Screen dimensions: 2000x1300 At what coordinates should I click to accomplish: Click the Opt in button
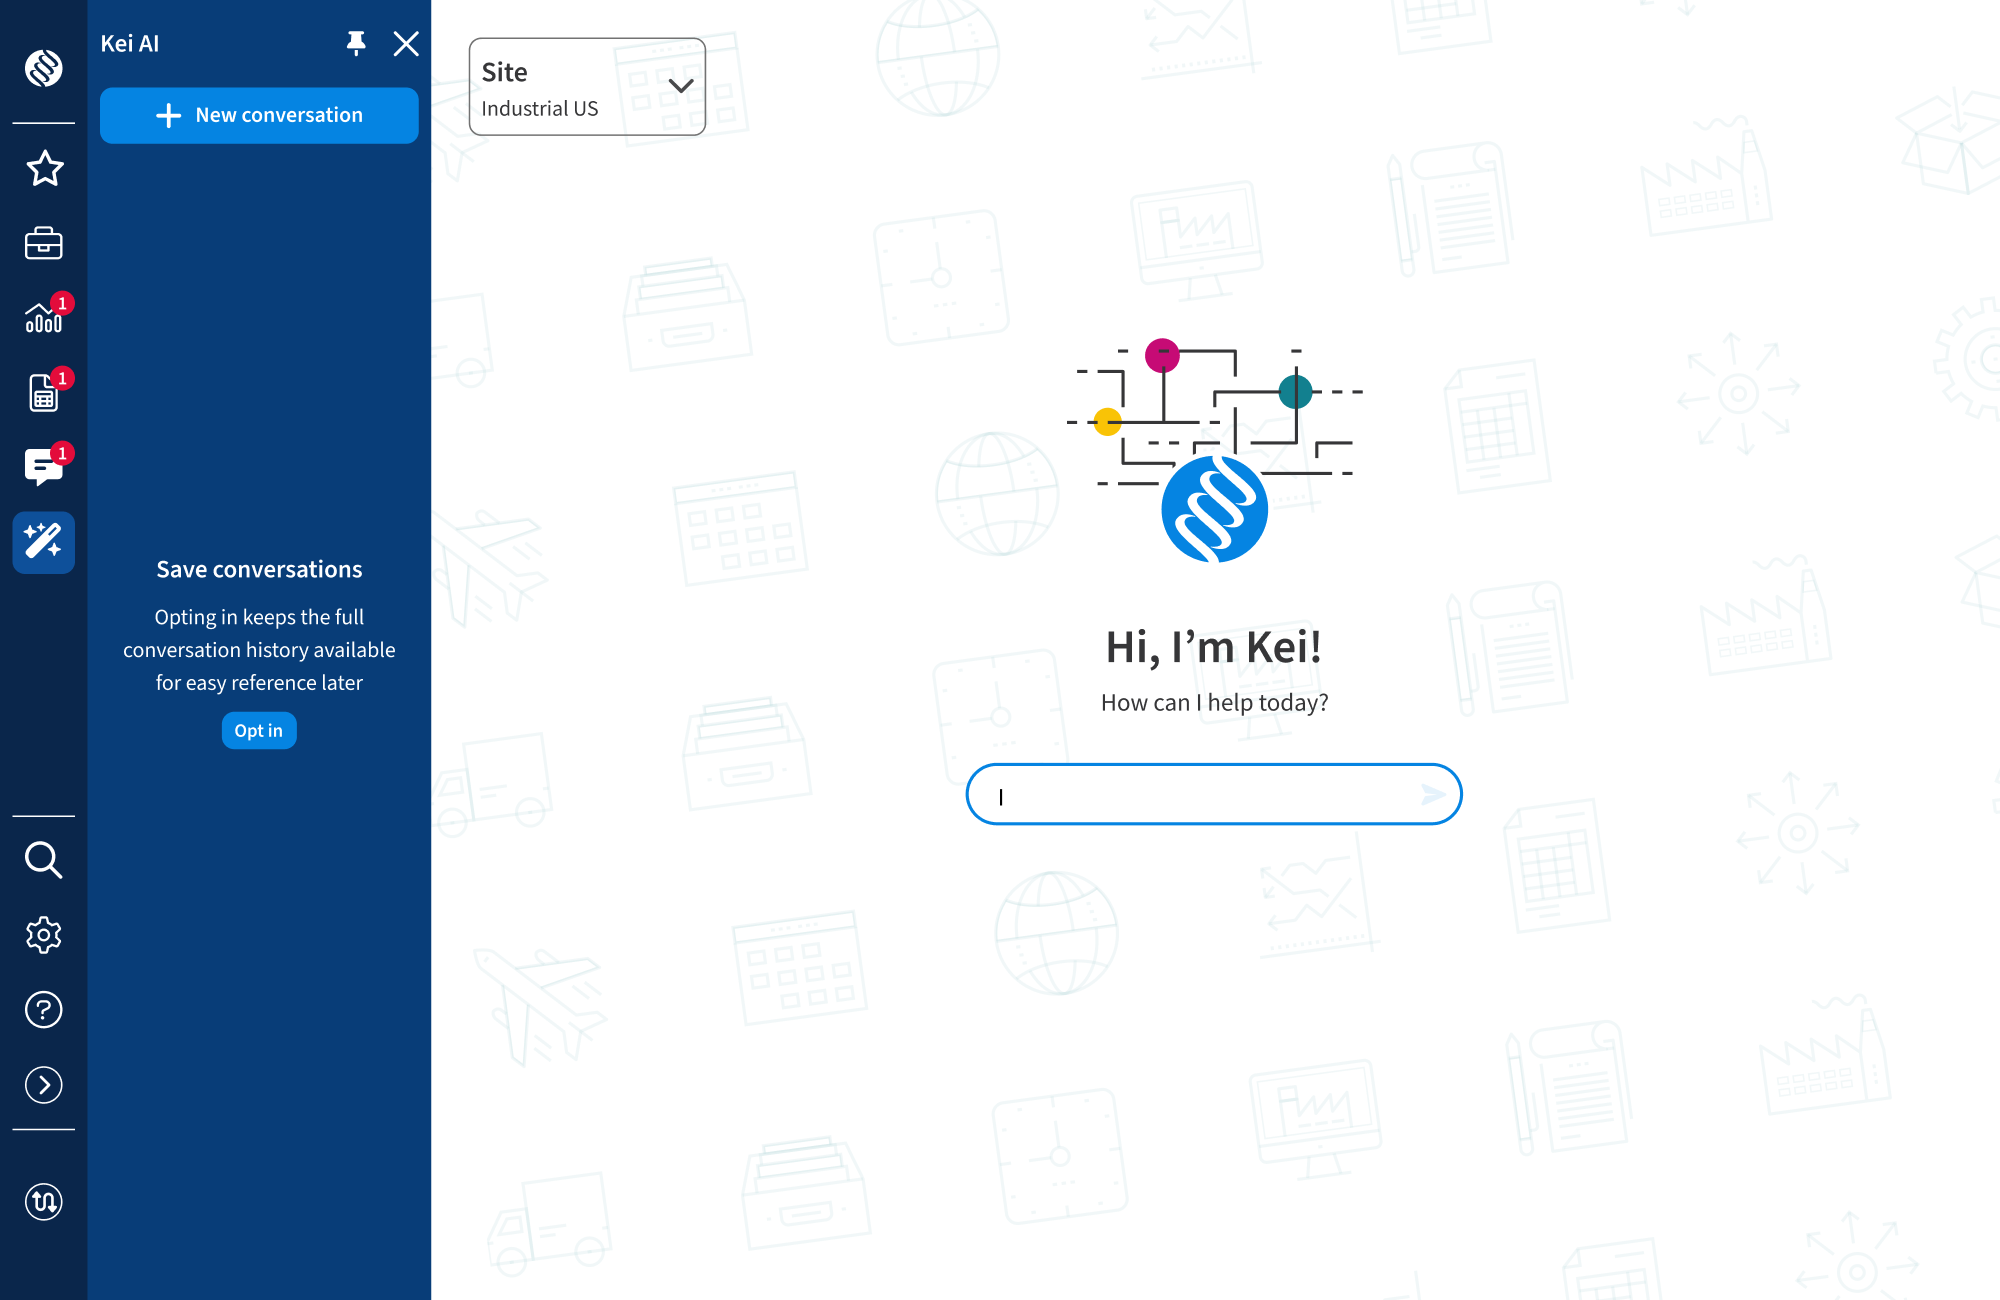click(x=259, y=730)
